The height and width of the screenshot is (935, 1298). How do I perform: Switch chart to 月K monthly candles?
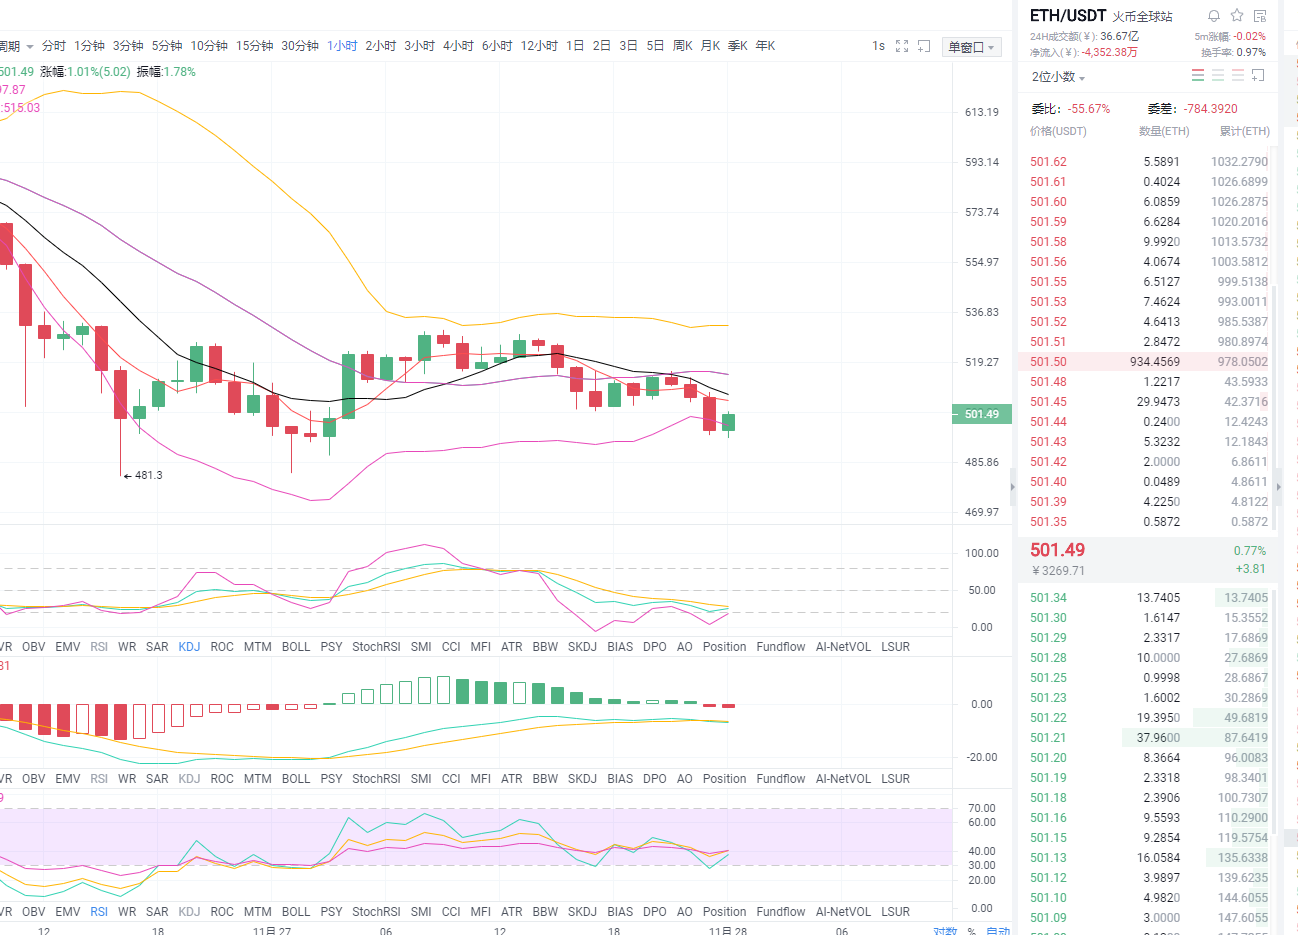tap(710, 46)
